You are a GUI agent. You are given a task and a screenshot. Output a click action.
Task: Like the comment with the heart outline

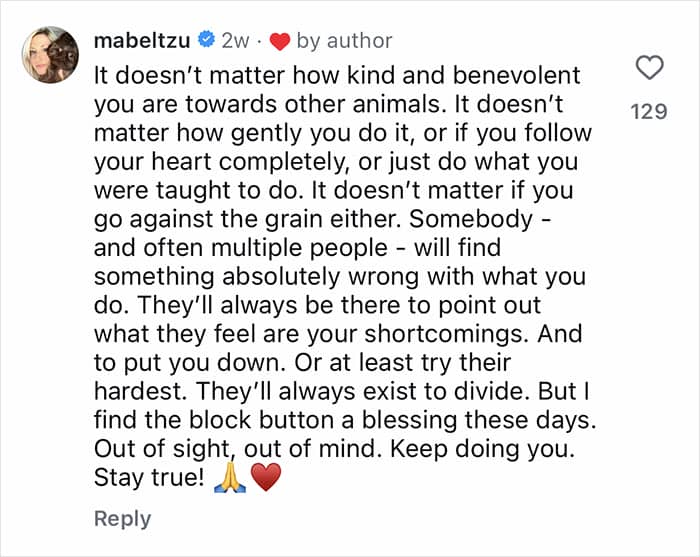pyautogui.click(x=649, y=68)
